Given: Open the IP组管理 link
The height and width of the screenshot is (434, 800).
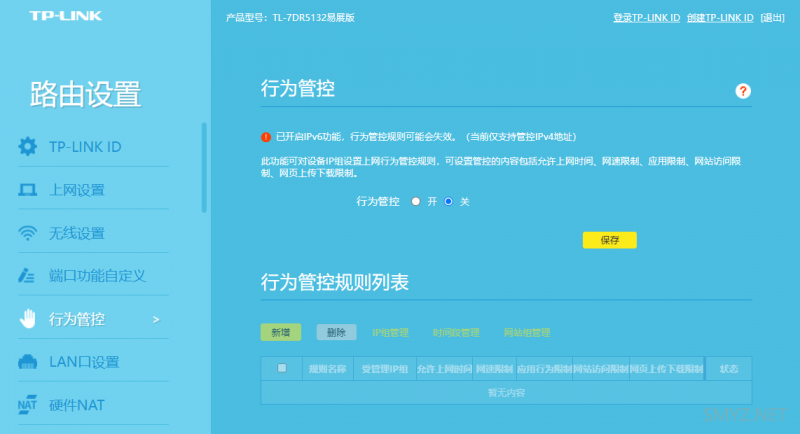Looking at the screenshot, I should [390, 332].
